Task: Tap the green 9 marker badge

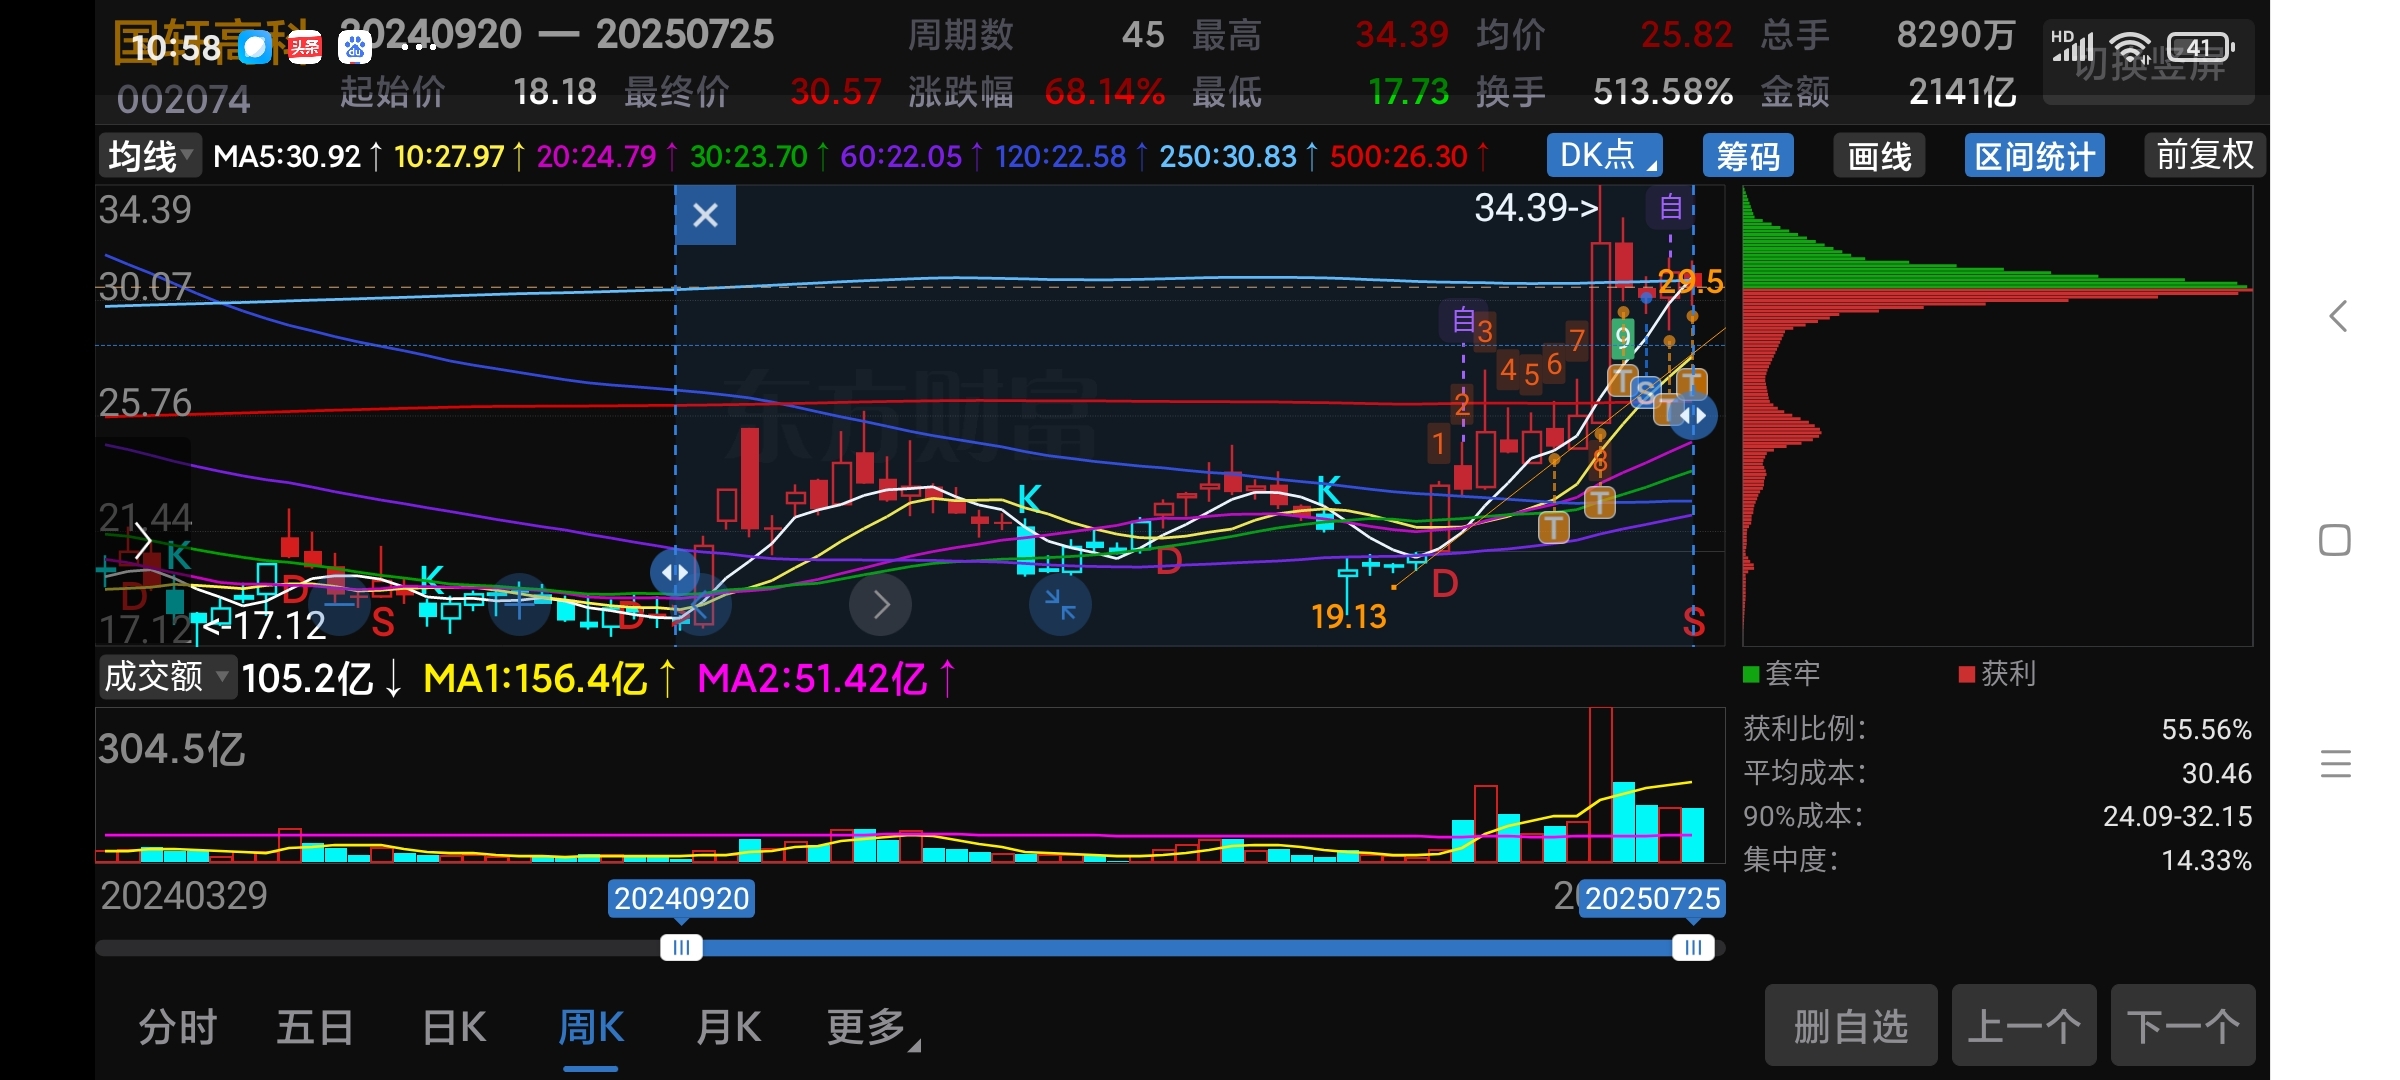Action: pyautogui.click(x=1623, y=337)
